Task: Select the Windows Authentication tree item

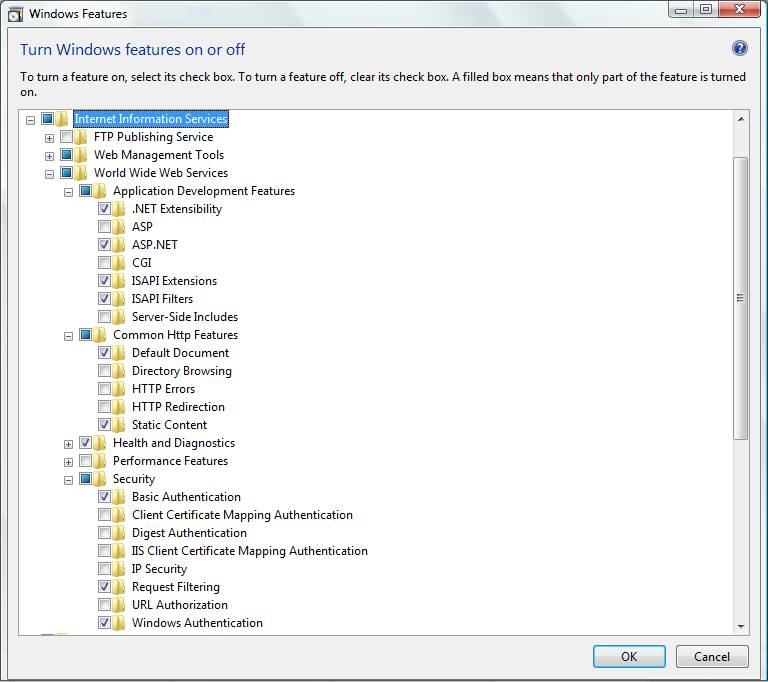Action: [197, 623]
